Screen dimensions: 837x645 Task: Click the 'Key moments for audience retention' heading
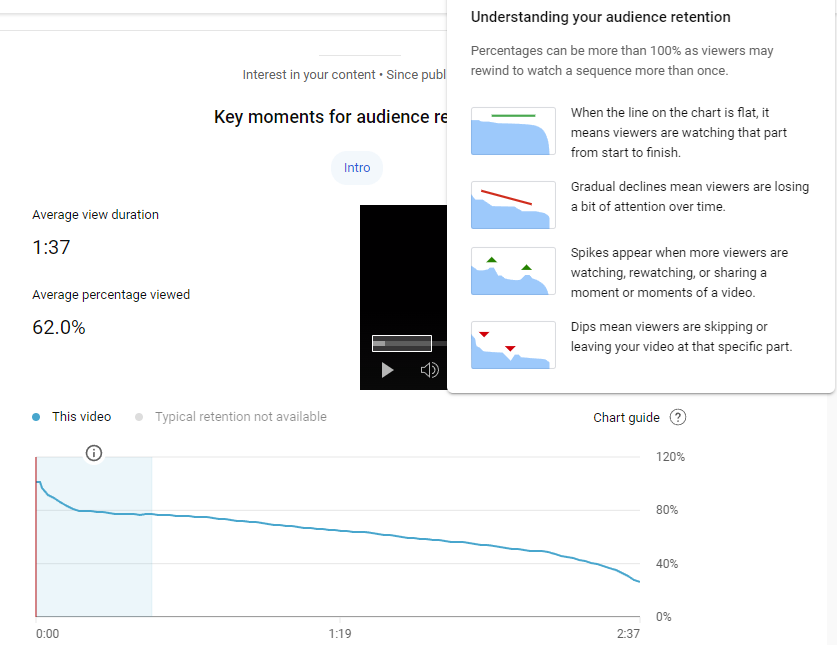pyautogui.click(x=330, y=117)
